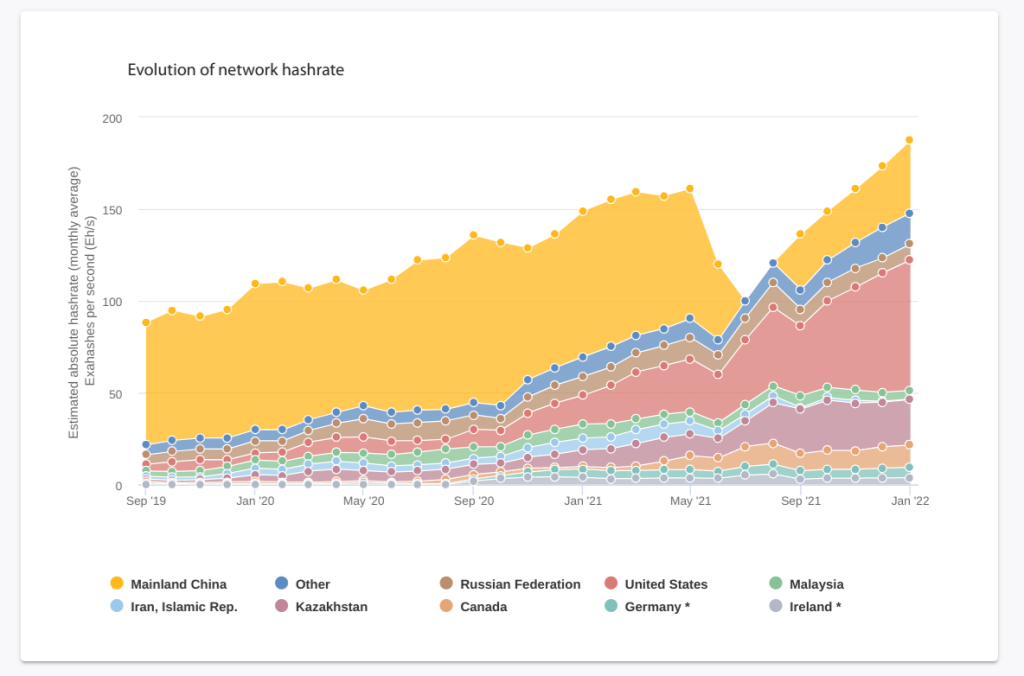The height and width of the screenshot is (676, 1024).
Task: Click the Sep '19 x-axis label
Action: point(146,501)
